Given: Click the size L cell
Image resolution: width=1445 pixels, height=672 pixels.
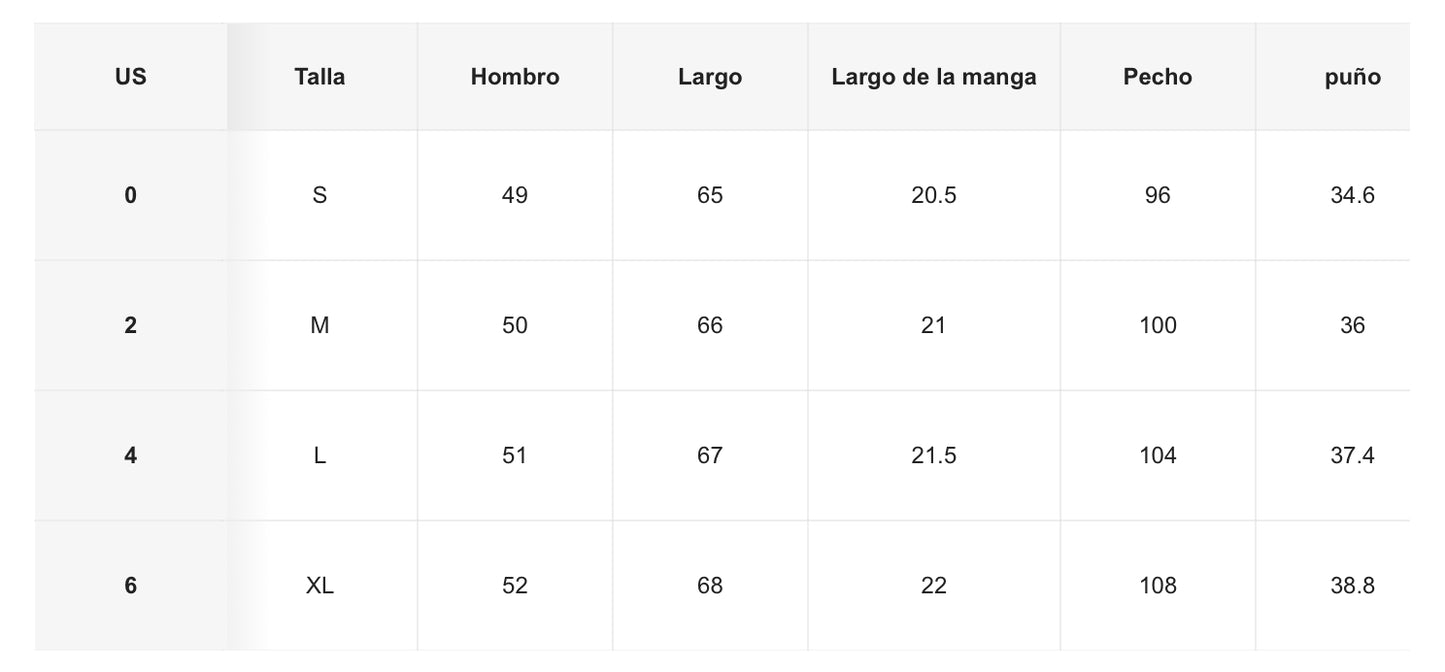Looking at the screenshot, I should pyautogui.click(x=320, y=455).
